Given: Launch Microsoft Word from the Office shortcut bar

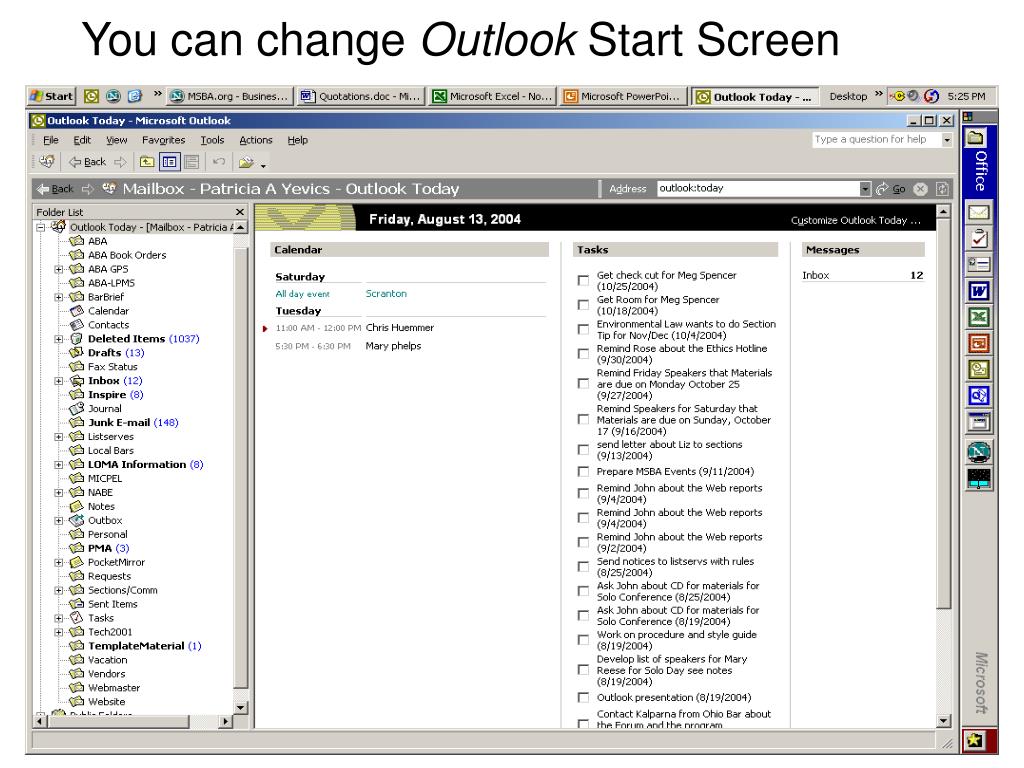Looking at the screenshot, I should pos(978,291).
